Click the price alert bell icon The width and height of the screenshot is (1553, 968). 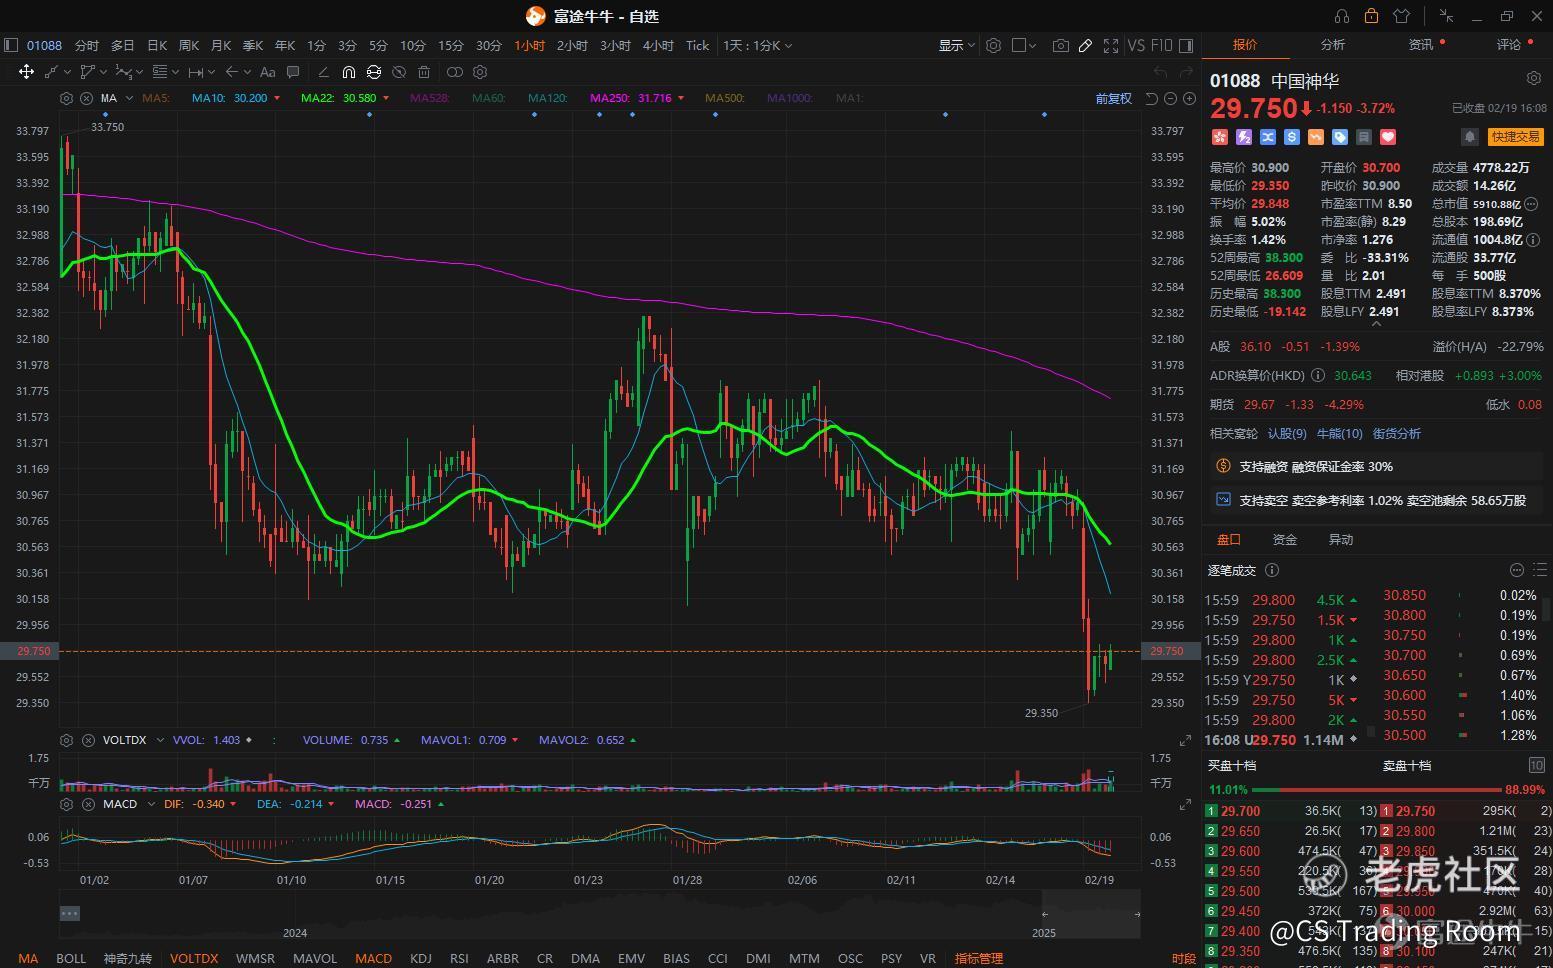tap(1469, 137)
